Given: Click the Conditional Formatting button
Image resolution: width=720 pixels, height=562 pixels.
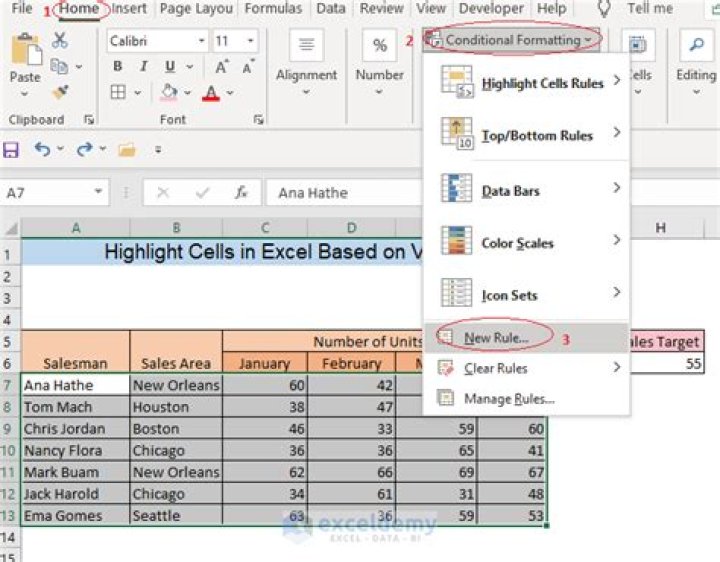Looking at the screenshot, I should (x=512, y=40).
